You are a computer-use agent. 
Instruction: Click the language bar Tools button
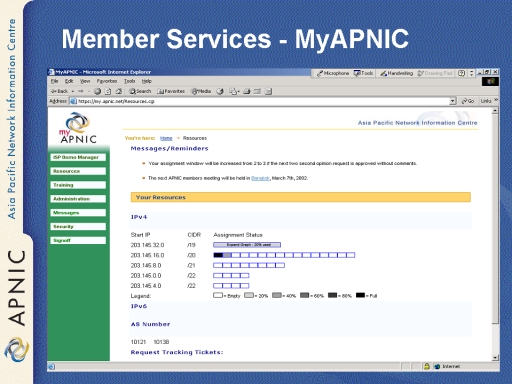363,73
